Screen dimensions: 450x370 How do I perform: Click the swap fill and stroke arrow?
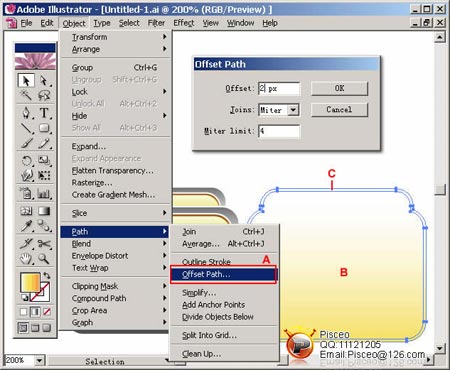47,275
